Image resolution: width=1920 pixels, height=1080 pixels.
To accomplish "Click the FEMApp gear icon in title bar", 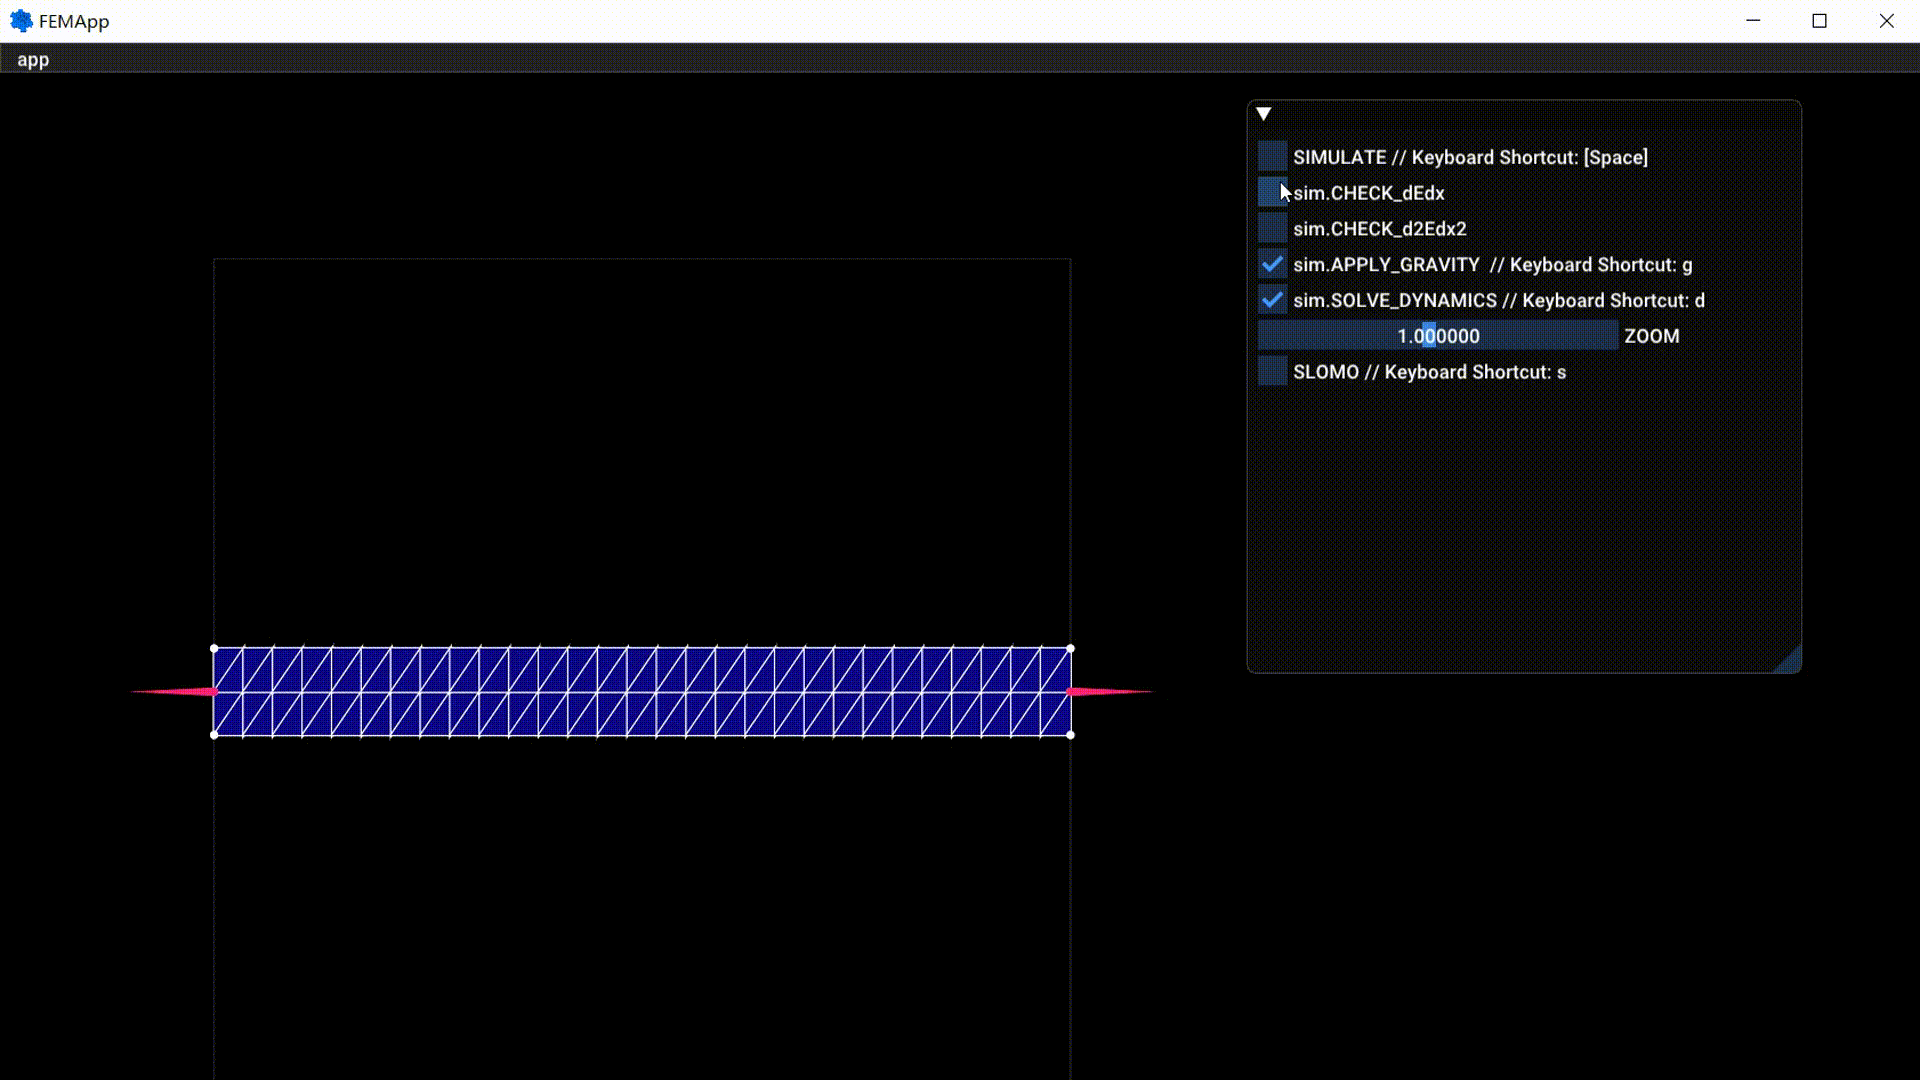I will pyautogui.click(x=21, y=21).
